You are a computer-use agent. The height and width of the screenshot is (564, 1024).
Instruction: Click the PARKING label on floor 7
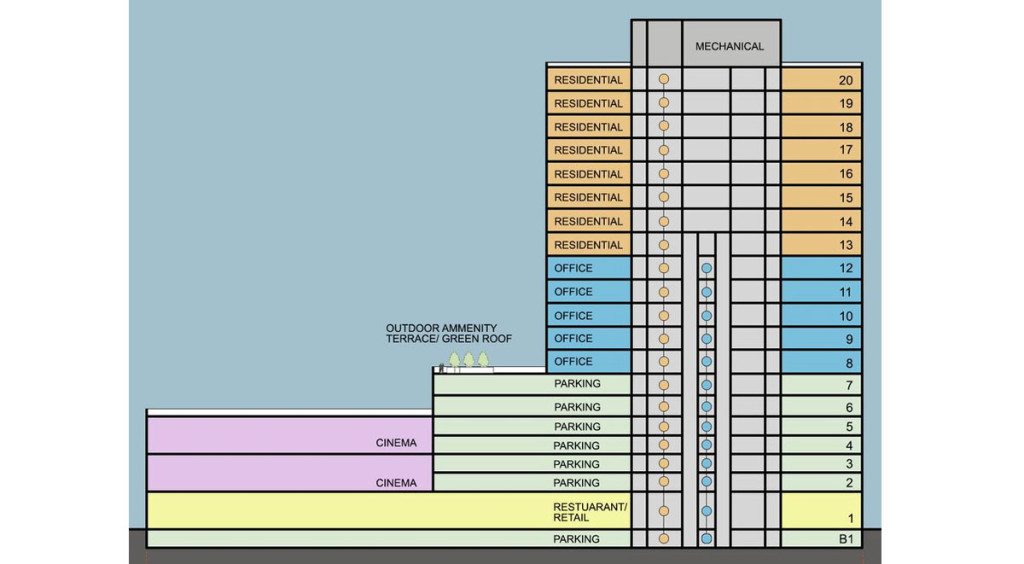(x=577, y=383)
